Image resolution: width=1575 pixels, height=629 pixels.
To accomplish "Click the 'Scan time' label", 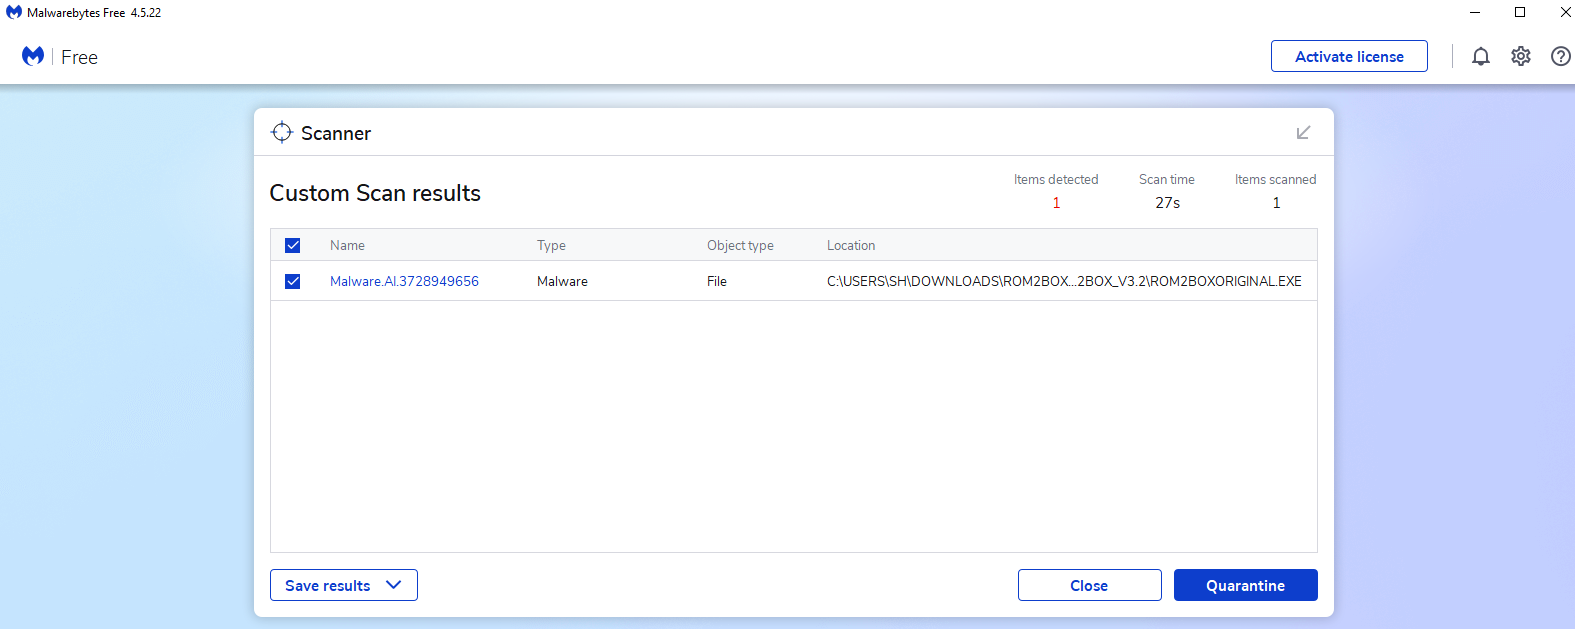I will point(1167,179).
